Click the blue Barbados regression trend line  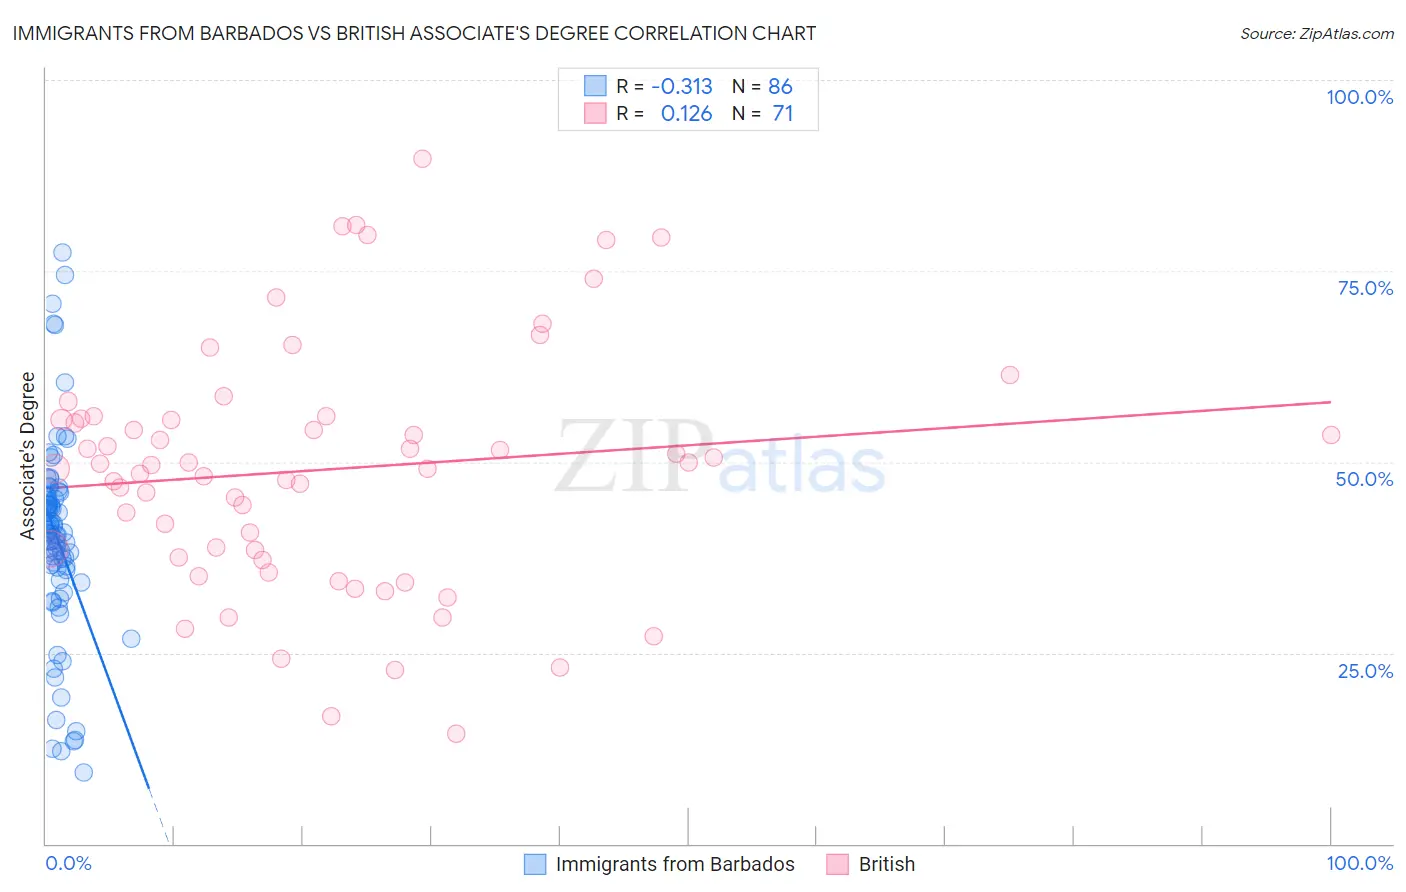point(100,660)
